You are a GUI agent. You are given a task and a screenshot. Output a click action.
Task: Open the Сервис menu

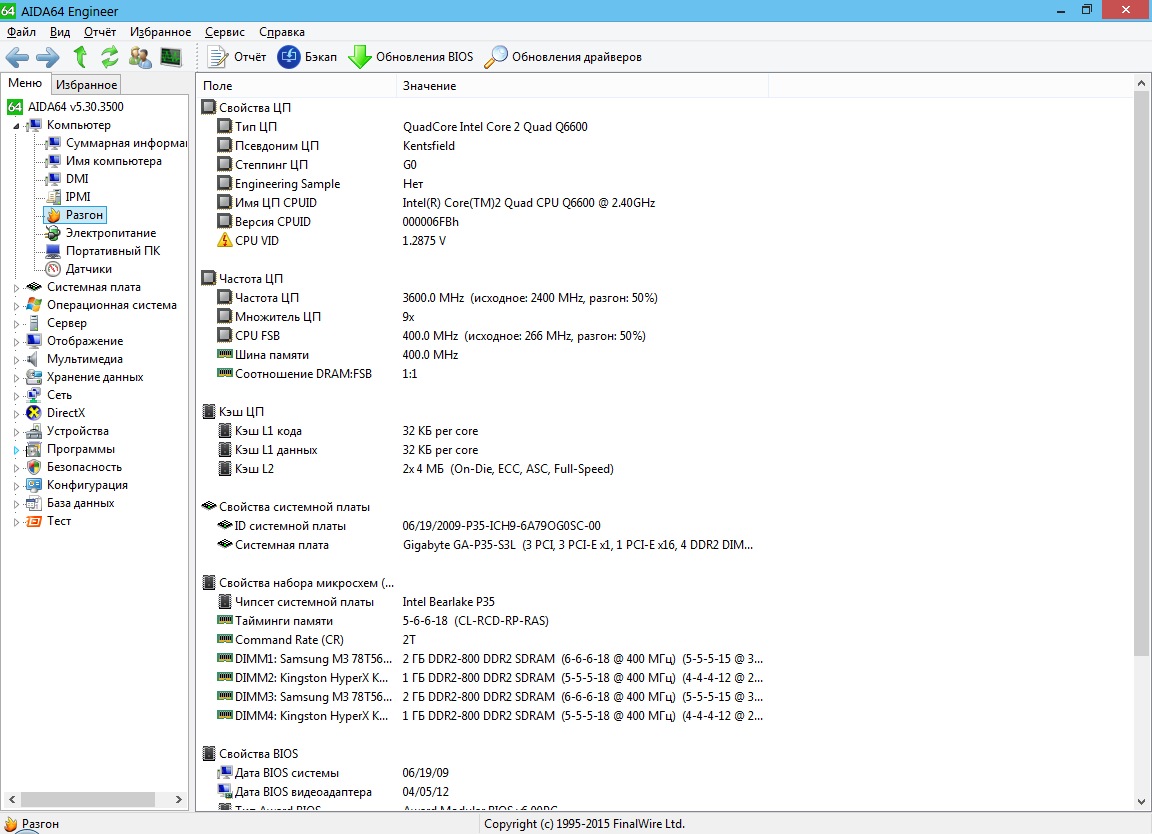(x=225, y=32)
